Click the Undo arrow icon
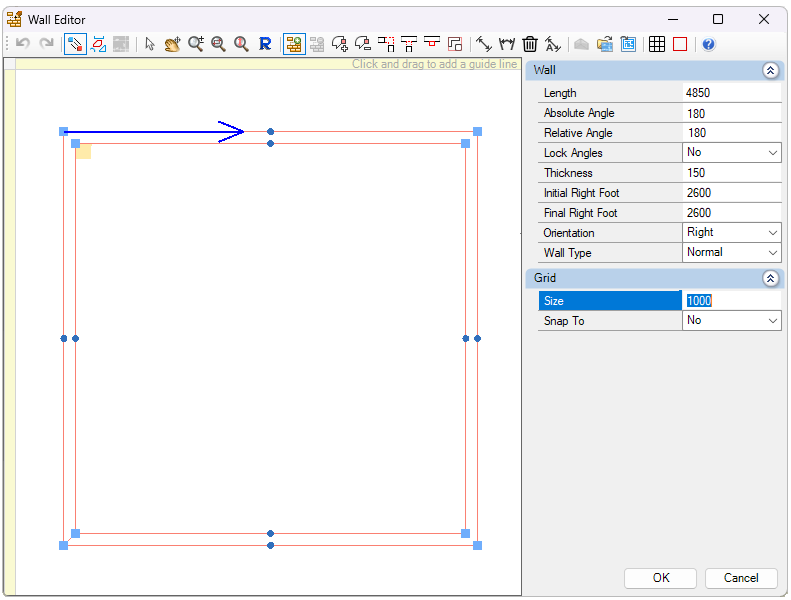 23,44
